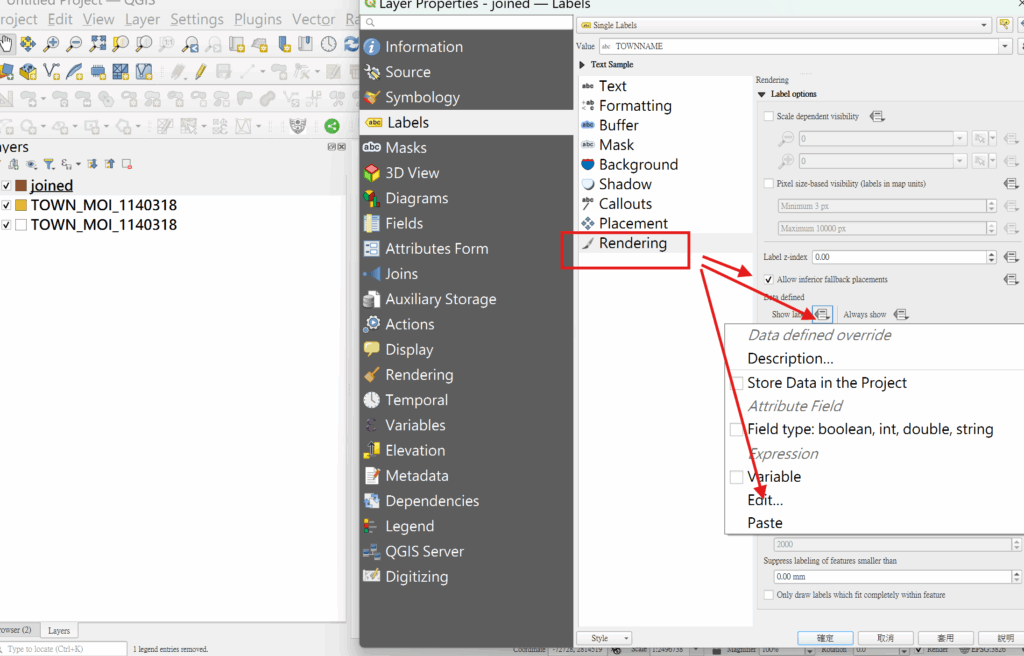Select Buffer in label settings list
The image size is (1024, 656).
pos(618,125)
